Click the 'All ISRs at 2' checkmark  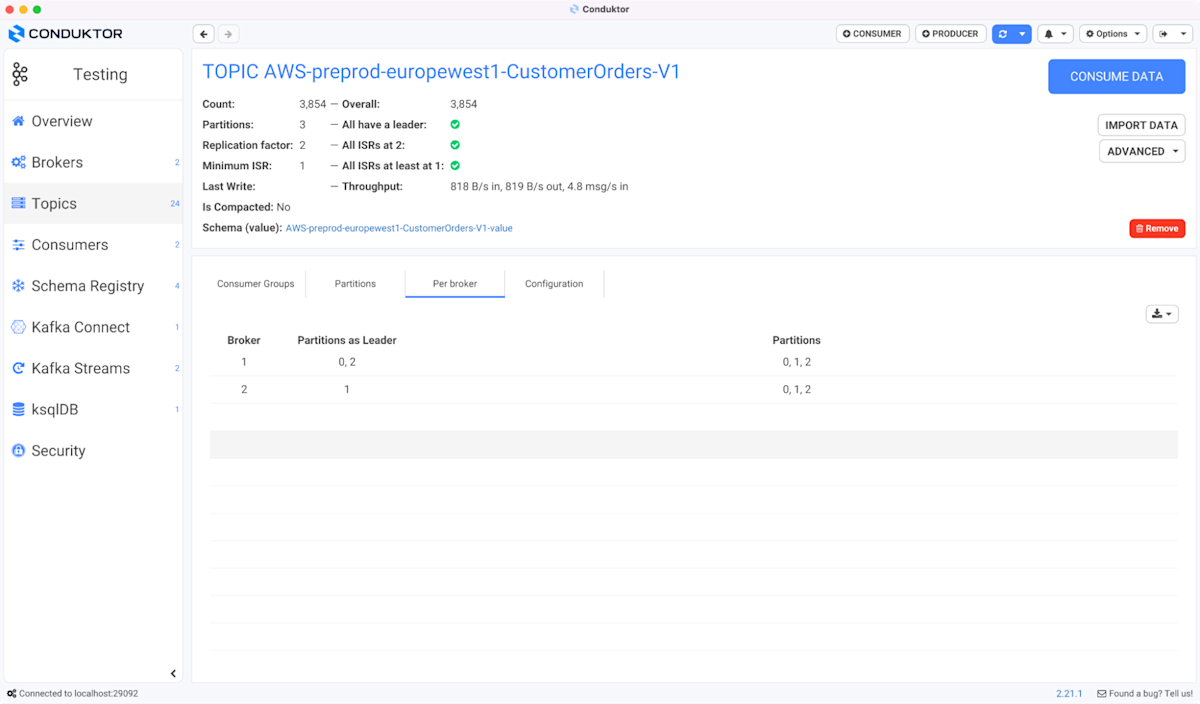455,145
